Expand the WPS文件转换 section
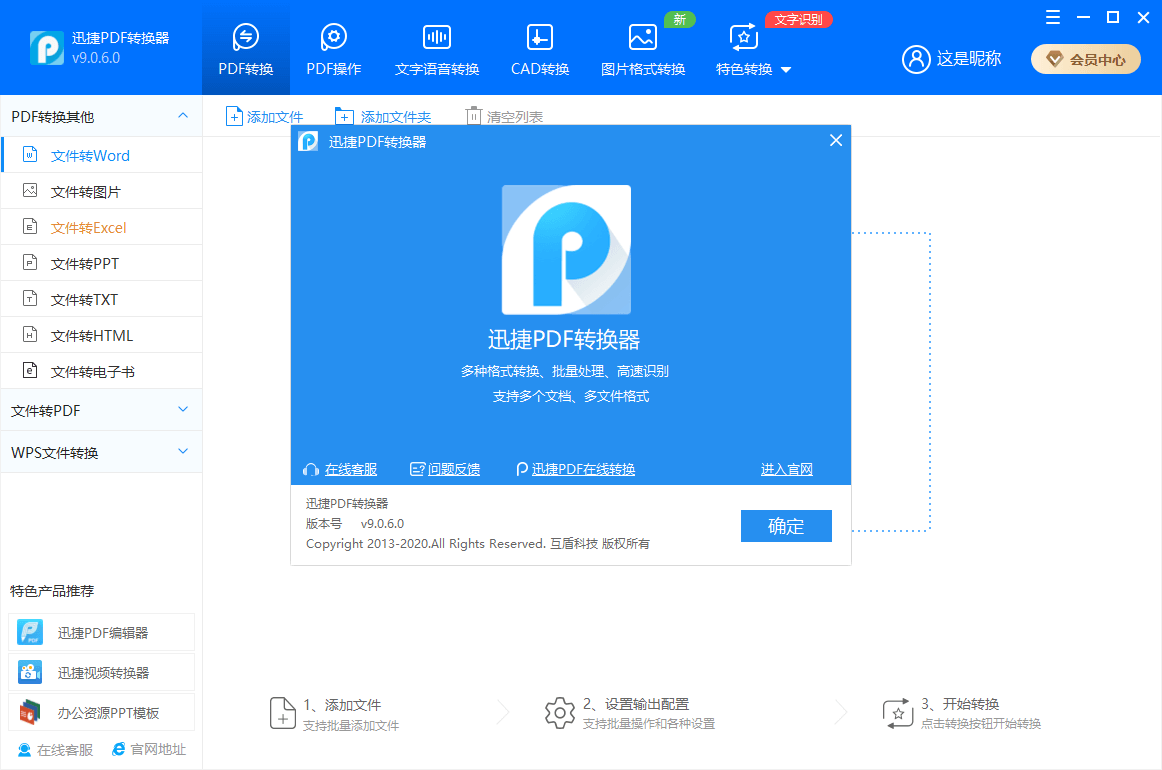Viewport: 1162px width, 770px height. [183, 452]
